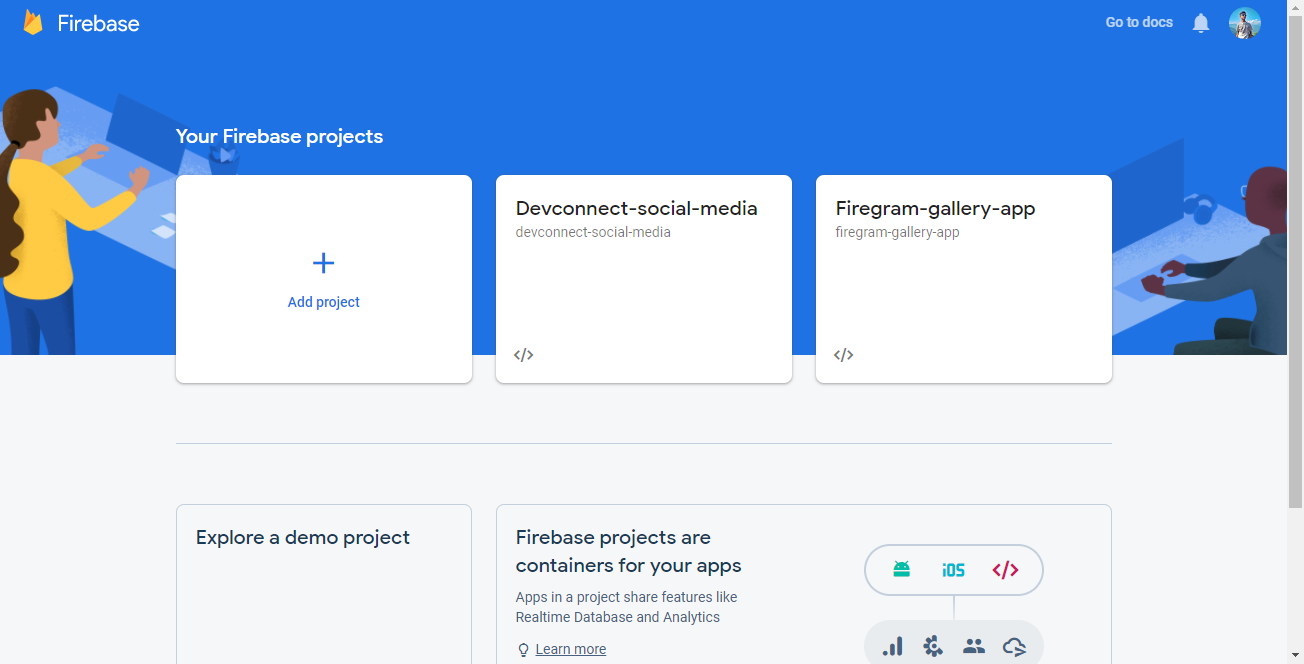Click the people users icon

click(x=974, y=647)
